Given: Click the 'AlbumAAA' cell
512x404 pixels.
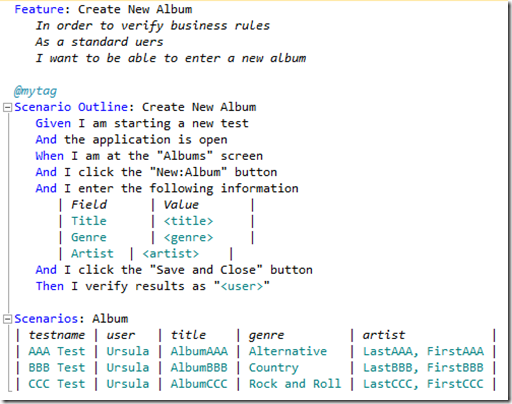Looking at the screenshot, I should pyautogui.click(x=199, y=351).
